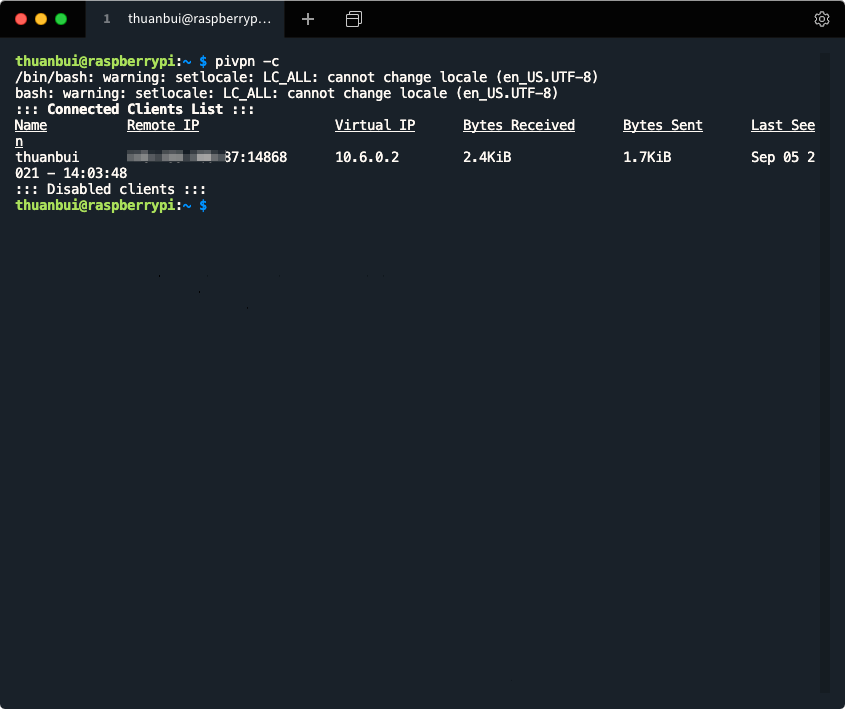Click the 'Connected Clients List' heading line
This screenshot has height=709, width=845.
(135, 109)
